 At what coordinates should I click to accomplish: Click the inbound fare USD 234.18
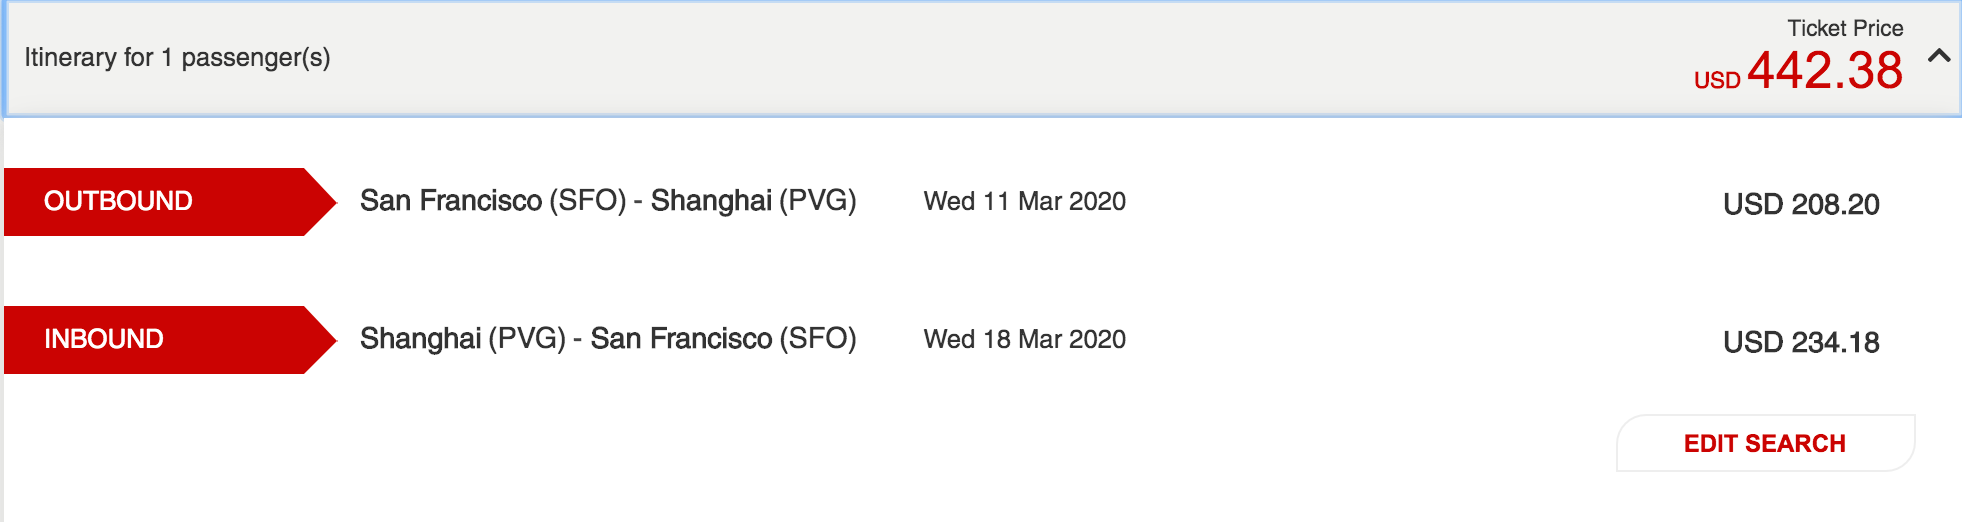click(1801, 342)
